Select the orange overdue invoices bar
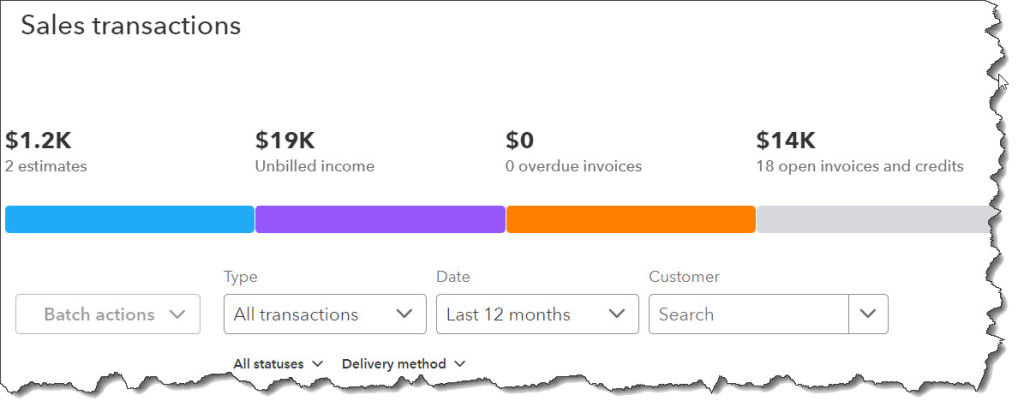Image resolution: width=1024 pixels, height=413 pixels. 631,220
